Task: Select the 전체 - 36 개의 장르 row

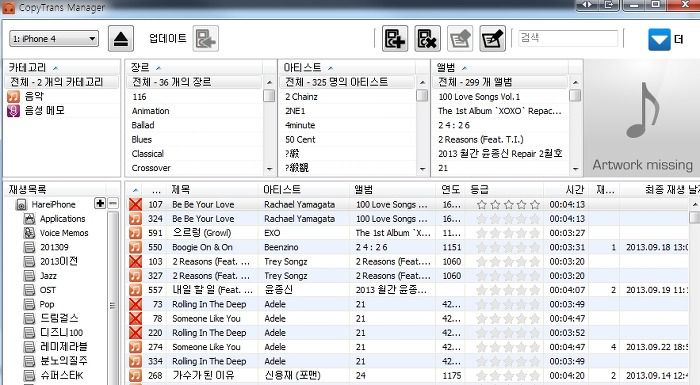Action: point(195,82)
